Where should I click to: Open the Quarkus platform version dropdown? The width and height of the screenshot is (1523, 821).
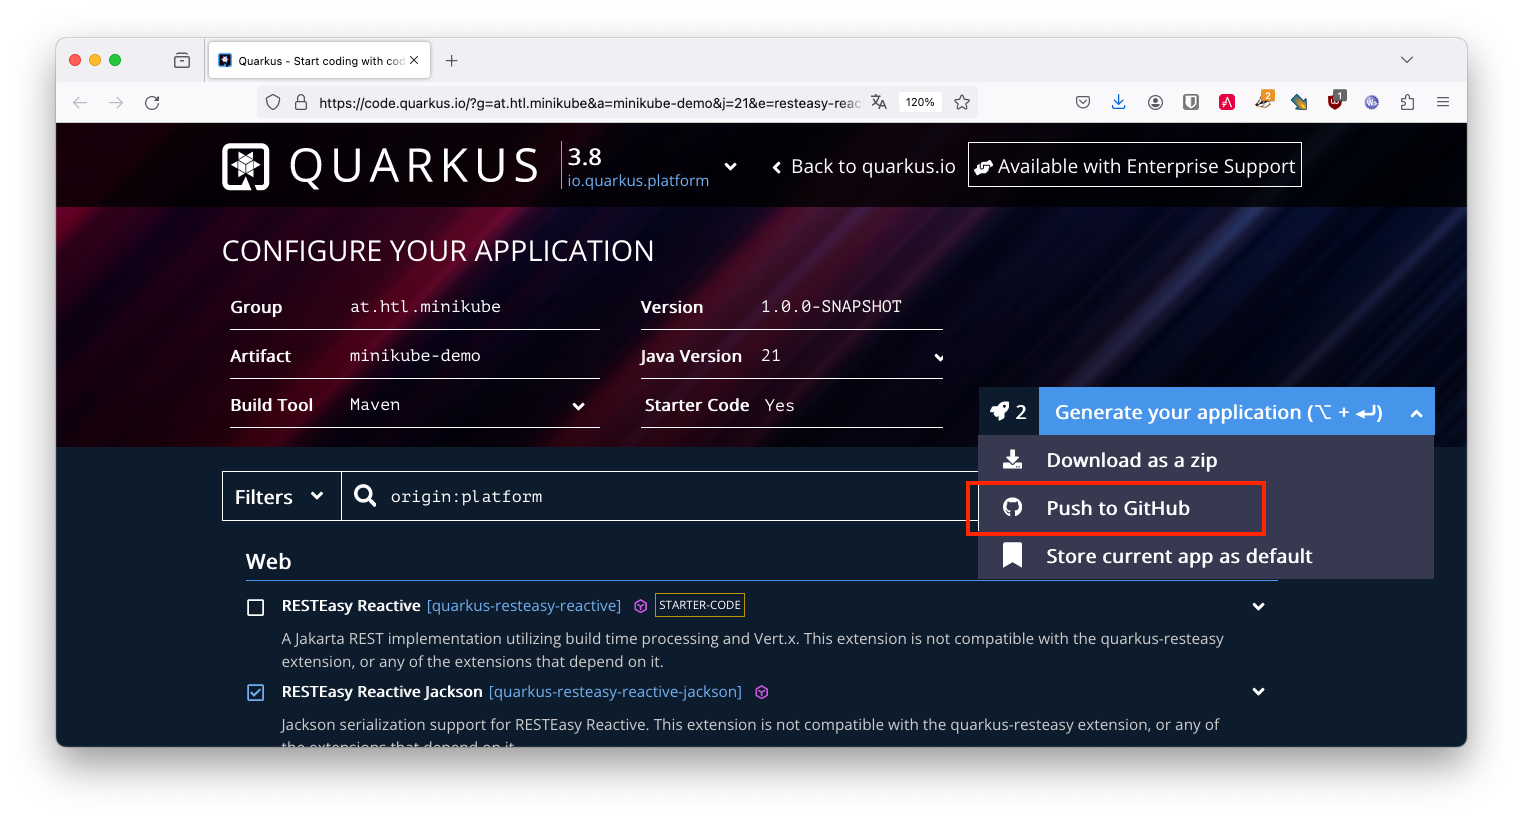730,166
